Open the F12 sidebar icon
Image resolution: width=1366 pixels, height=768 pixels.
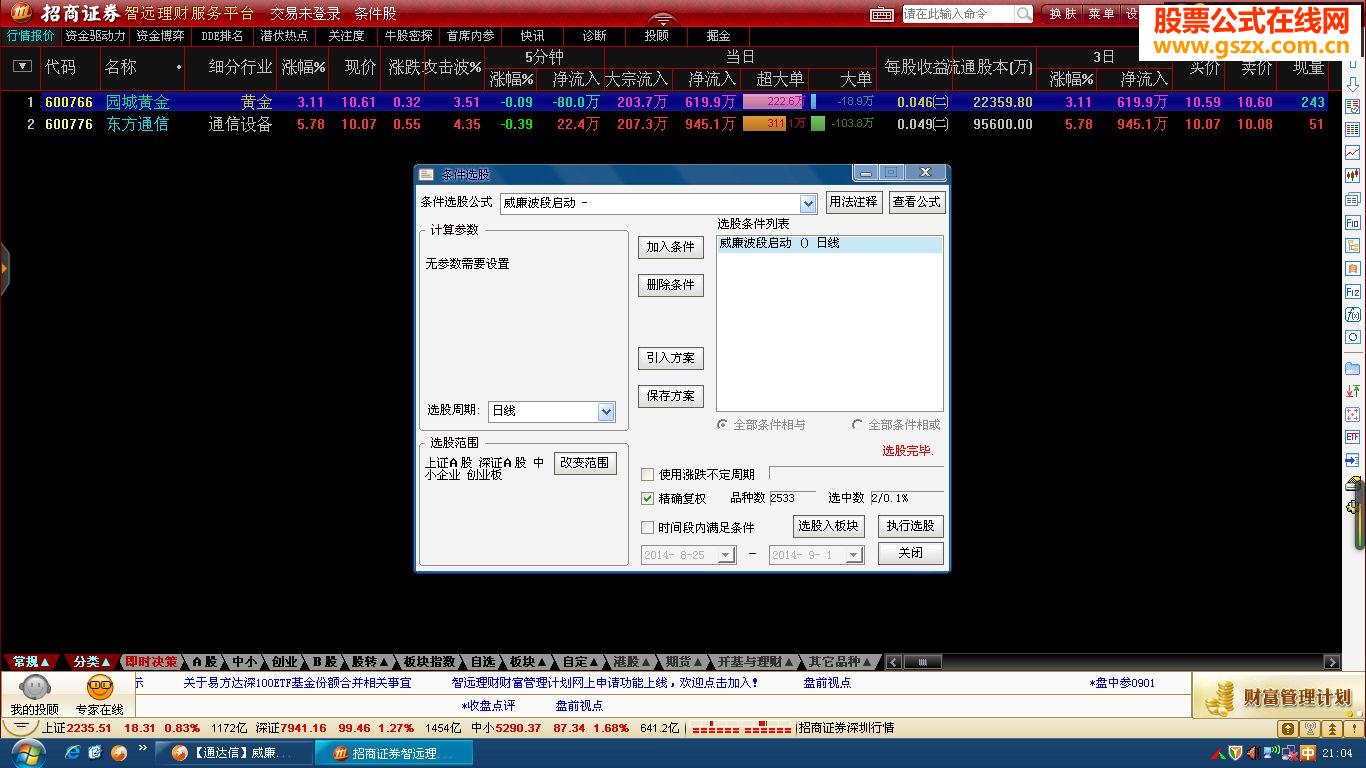(1353, 292)
